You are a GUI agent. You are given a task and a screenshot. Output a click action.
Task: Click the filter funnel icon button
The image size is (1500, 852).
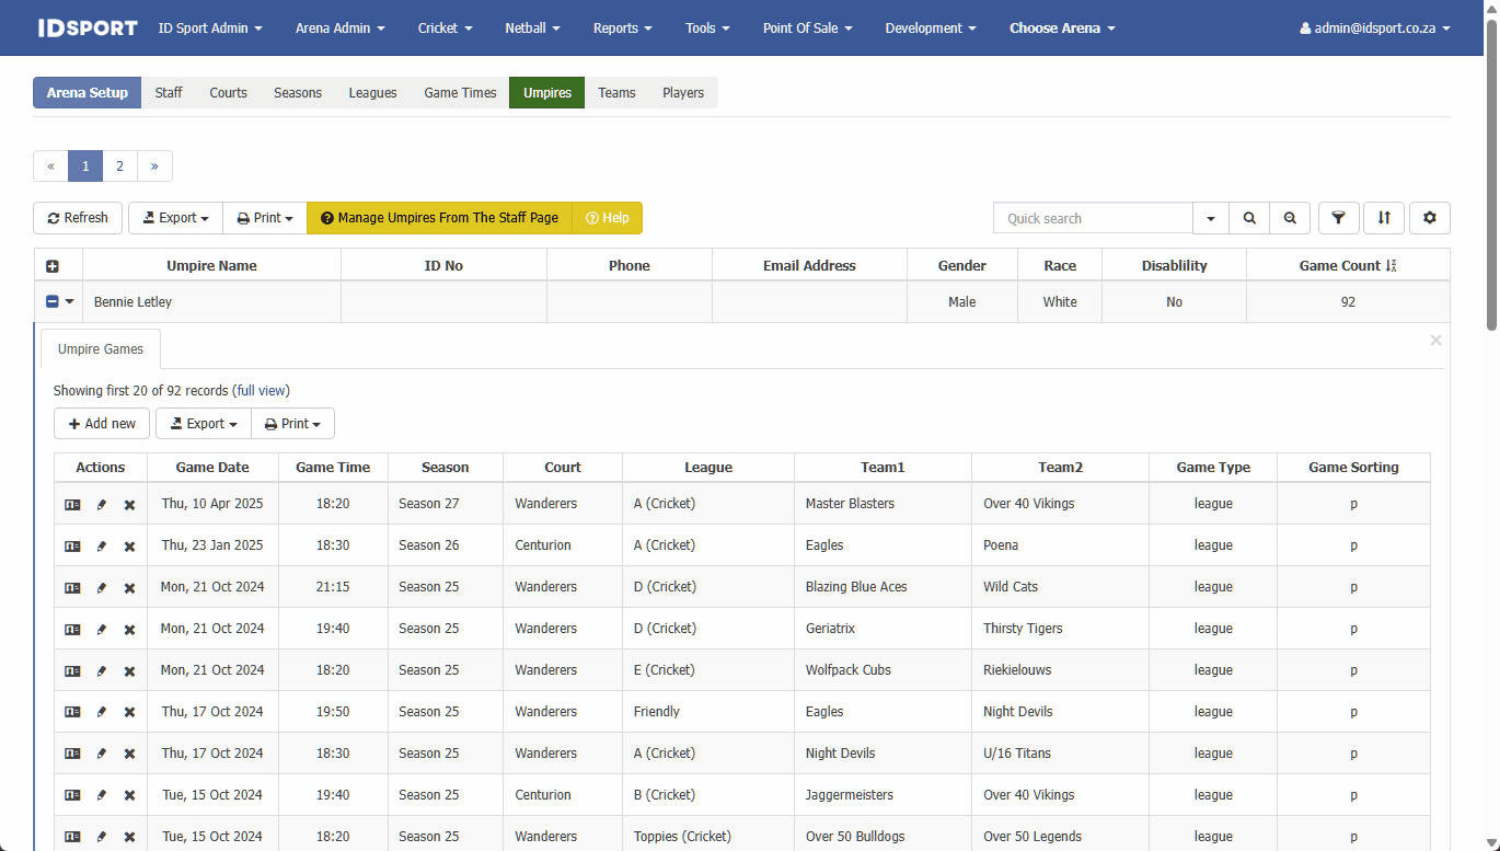pos(1337,218)
